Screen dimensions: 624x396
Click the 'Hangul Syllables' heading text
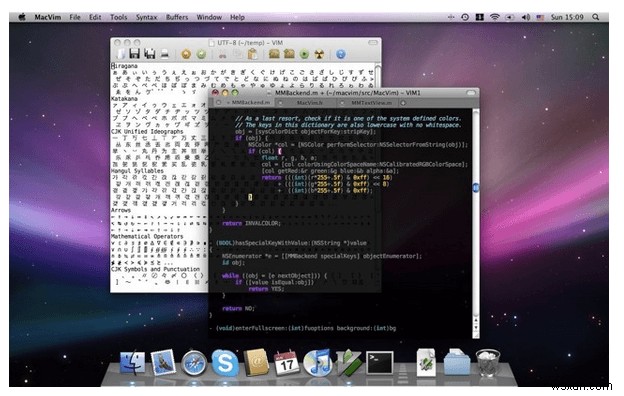click(137, 171)
